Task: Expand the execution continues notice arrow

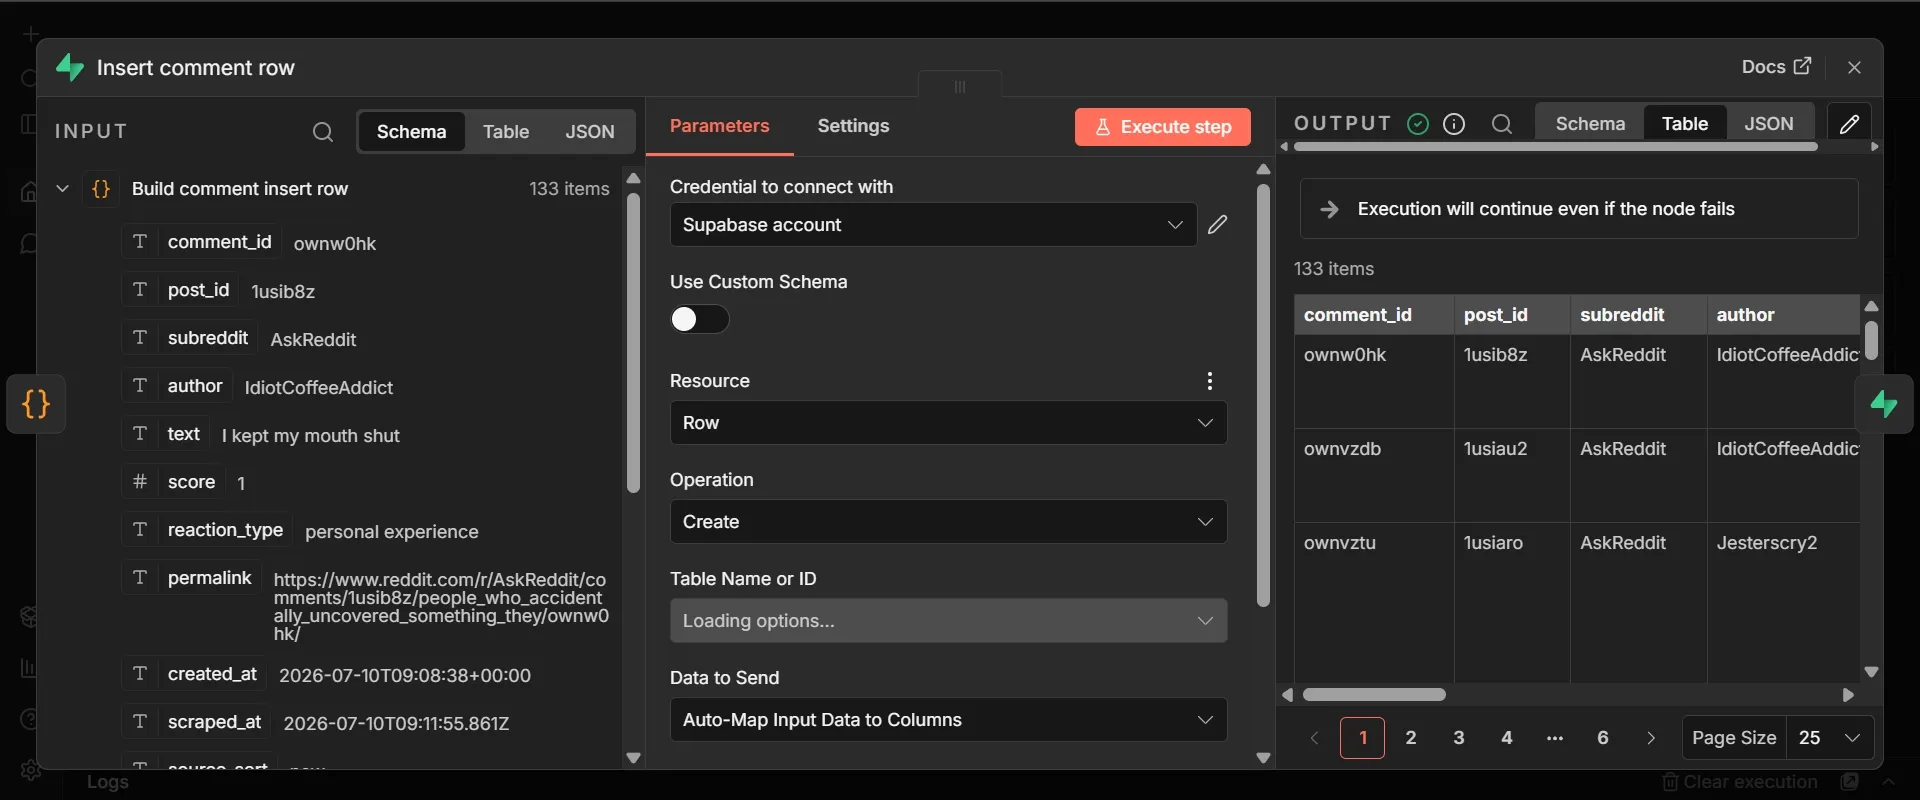Action: (1329, 209)
